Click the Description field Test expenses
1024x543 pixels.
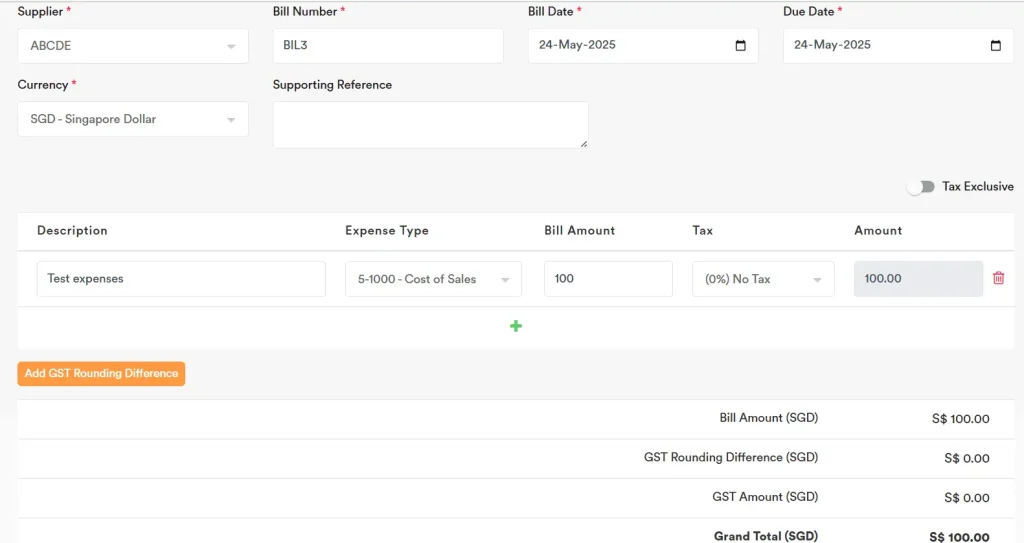tap(181, 279)
